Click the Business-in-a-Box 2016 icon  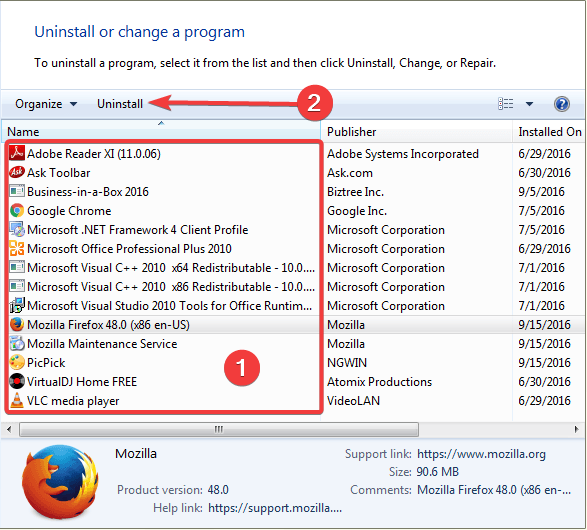point(17,191)
